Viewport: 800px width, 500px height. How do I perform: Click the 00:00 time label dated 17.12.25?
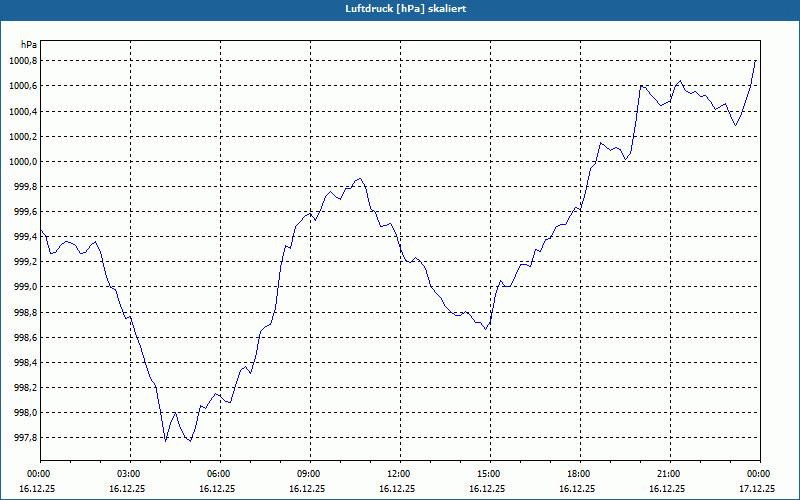coord(760,474)
